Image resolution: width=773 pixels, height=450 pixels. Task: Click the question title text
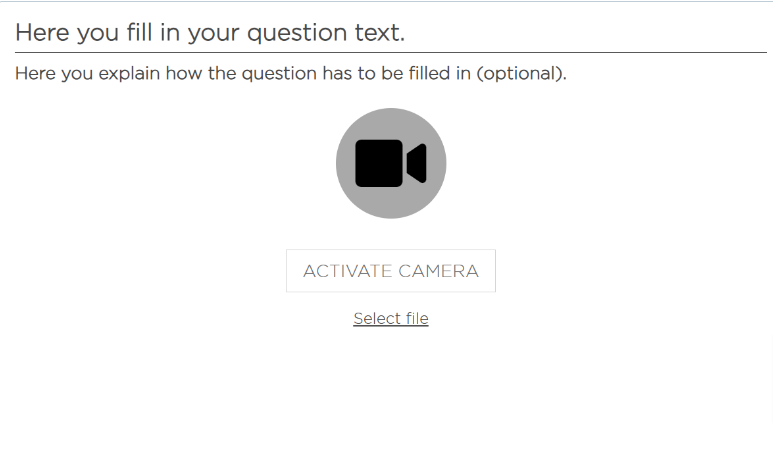click(x=210, y=33)
